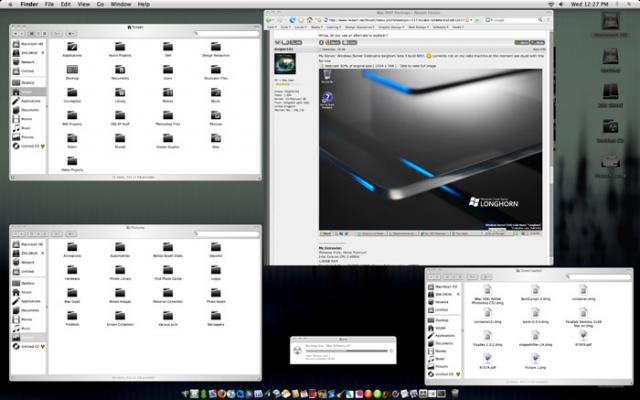Click the search field in Downloads window

tap(599, 277)
